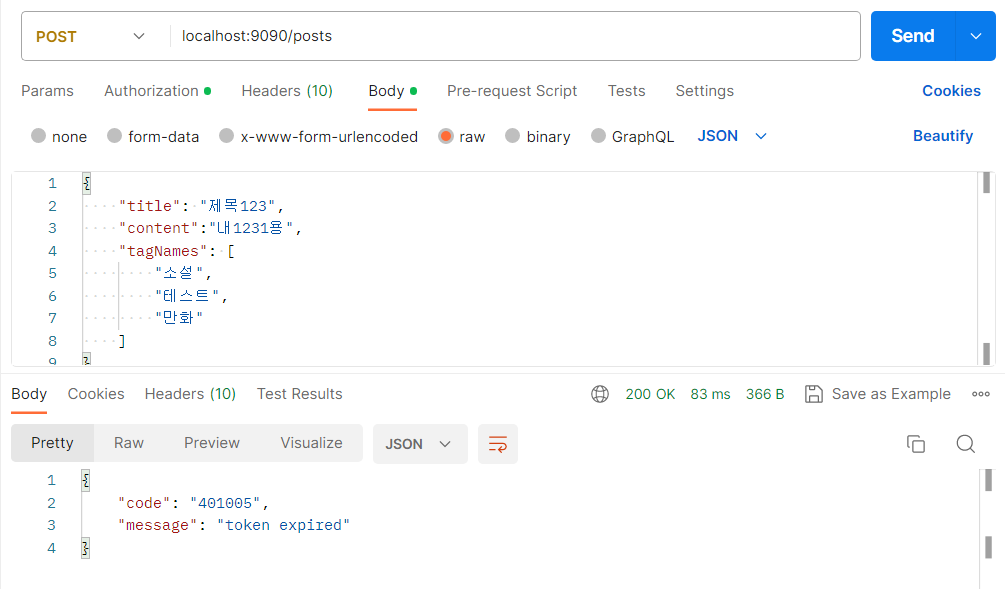Viewport: 1005px width, 589px height.
Task: Open the request Headers (10) tab
Action: tap(287, 91)
